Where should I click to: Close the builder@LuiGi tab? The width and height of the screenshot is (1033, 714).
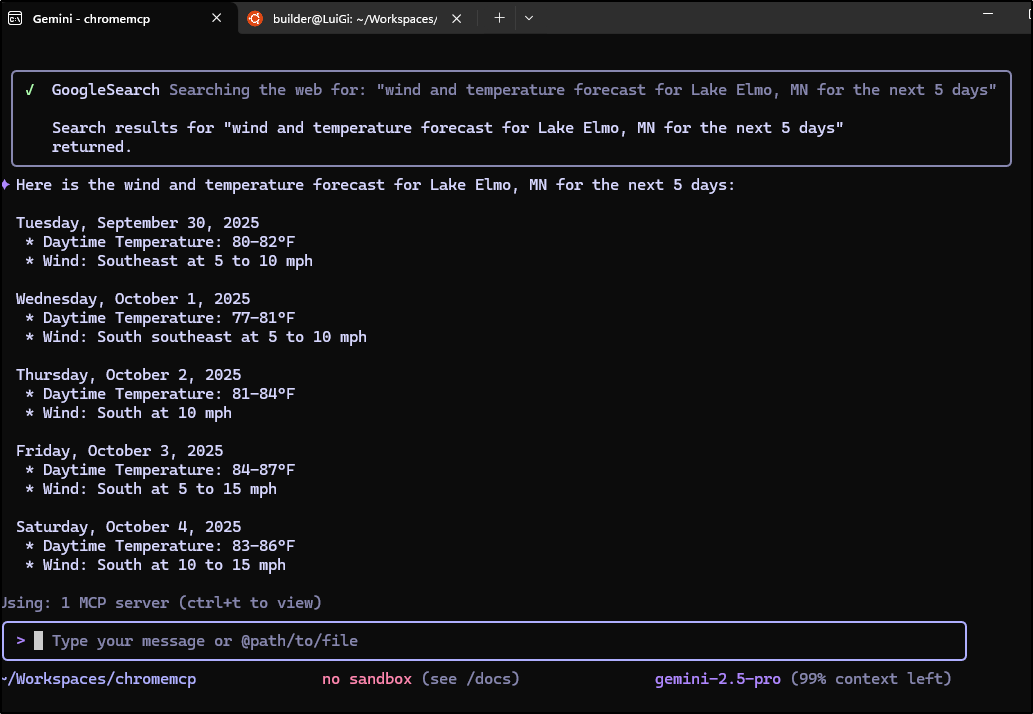pyautogui.click(x=456, y=19)
